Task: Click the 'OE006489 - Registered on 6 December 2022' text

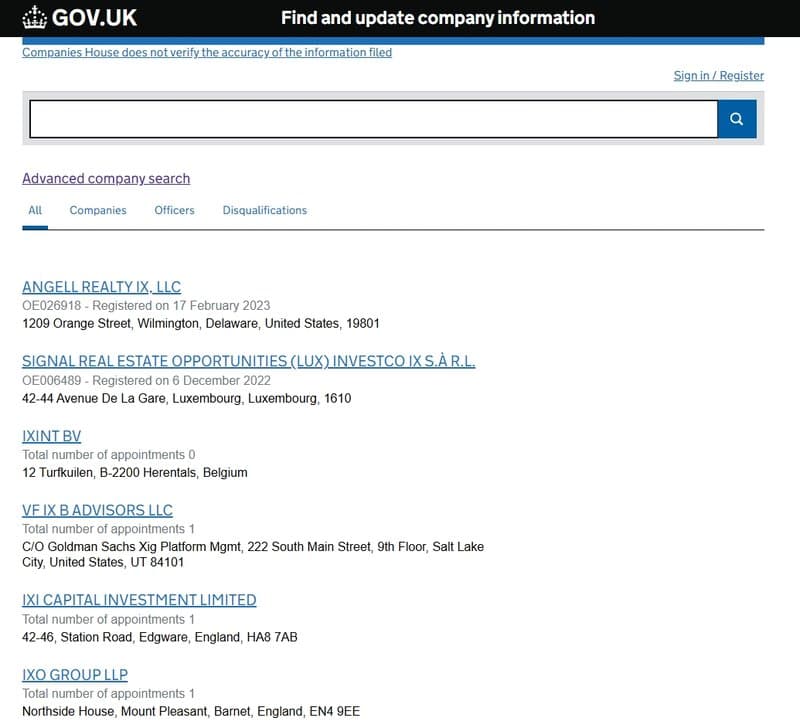Action: click(x=146, y=381)
